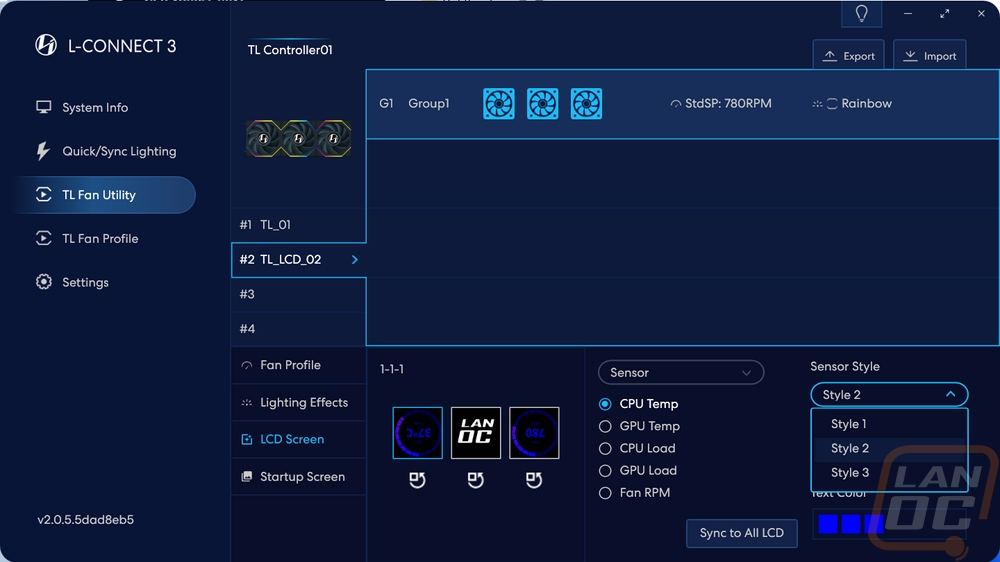Select the second fan icon in Group1
Viewport: 1000px width, 562px height.
pos(543,103)
